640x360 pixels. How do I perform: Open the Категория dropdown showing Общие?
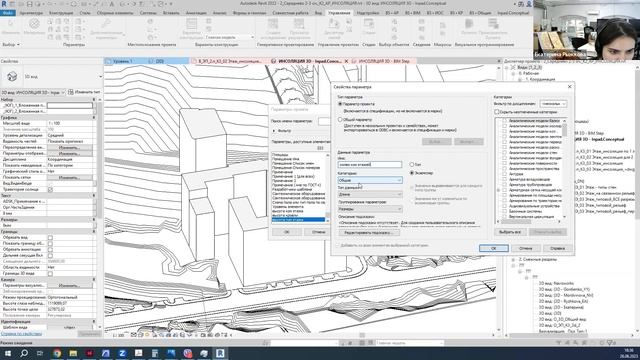(370, 180)
